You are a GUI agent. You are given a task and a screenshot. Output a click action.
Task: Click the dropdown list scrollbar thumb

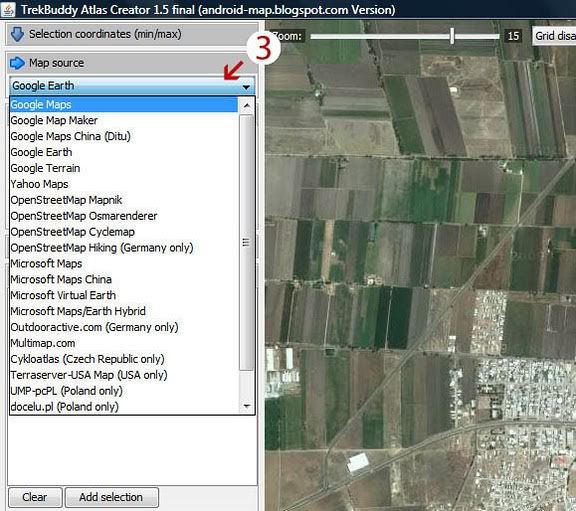(246, 242)
